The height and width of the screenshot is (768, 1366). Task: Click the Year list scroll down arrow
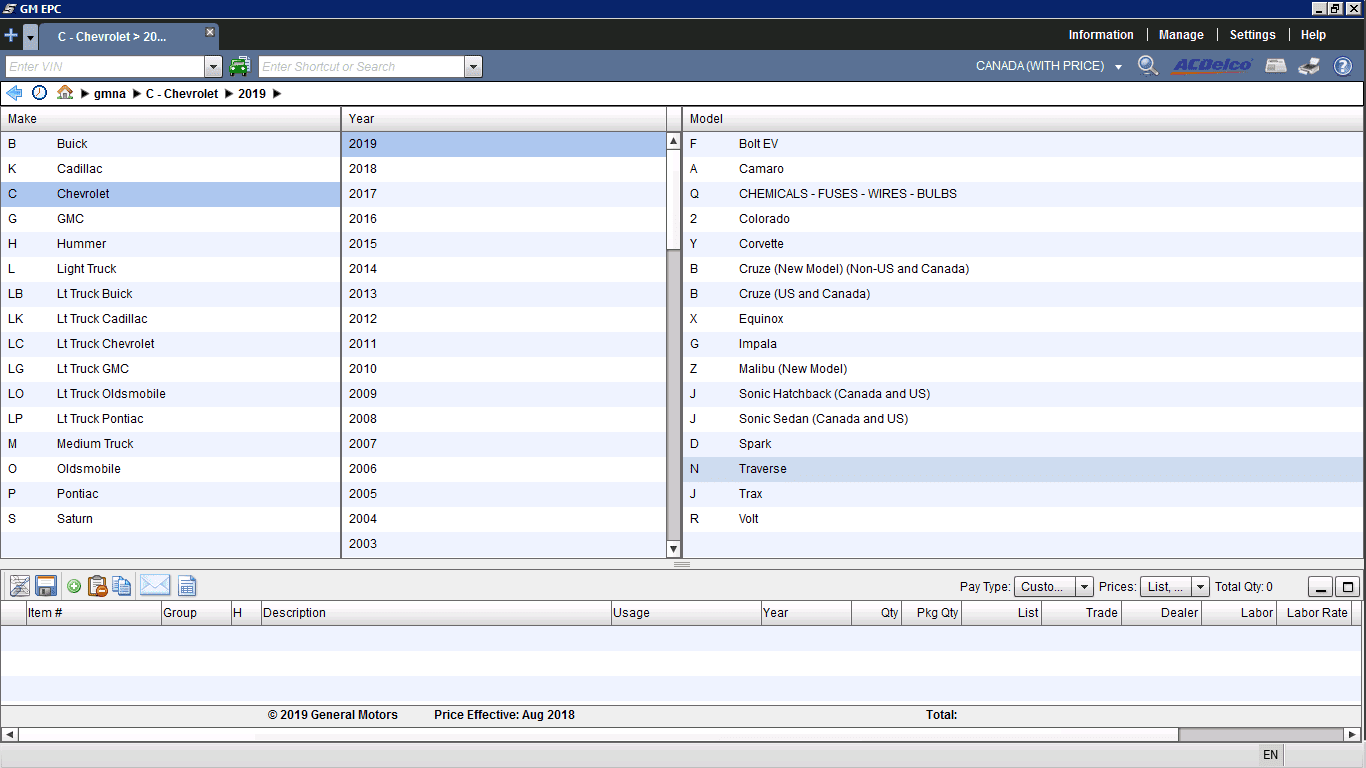coord(674,549)
